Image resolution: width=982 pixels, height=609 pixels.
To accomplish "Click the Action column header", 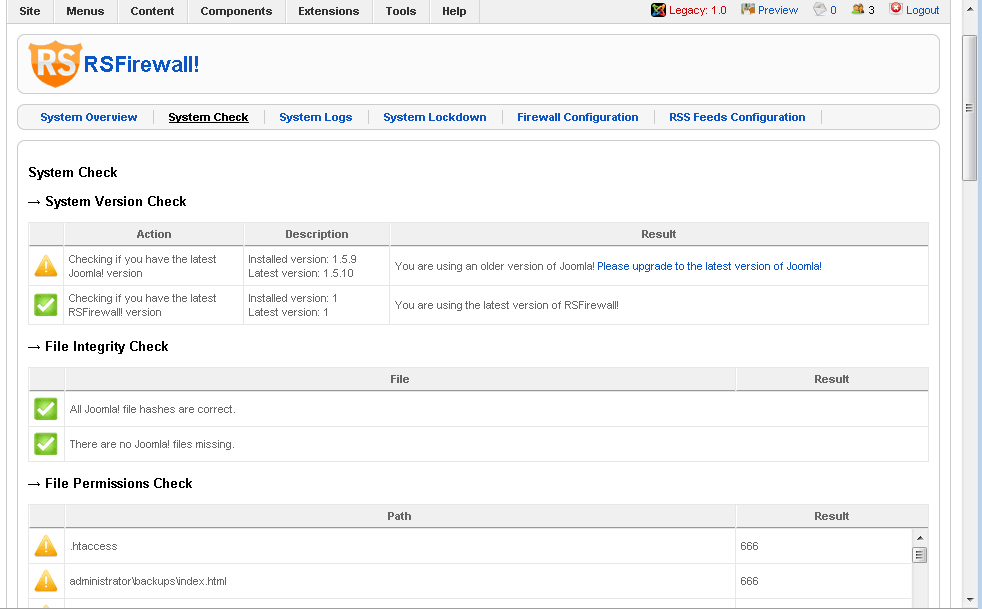I will [x=153, y=234].
